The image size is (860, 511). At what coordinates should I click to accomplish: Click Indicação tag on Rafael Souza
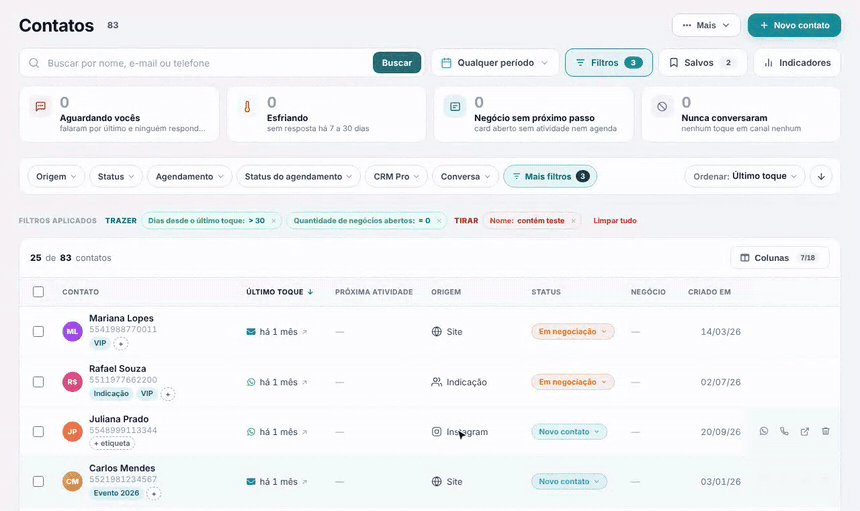click(111, 394)
